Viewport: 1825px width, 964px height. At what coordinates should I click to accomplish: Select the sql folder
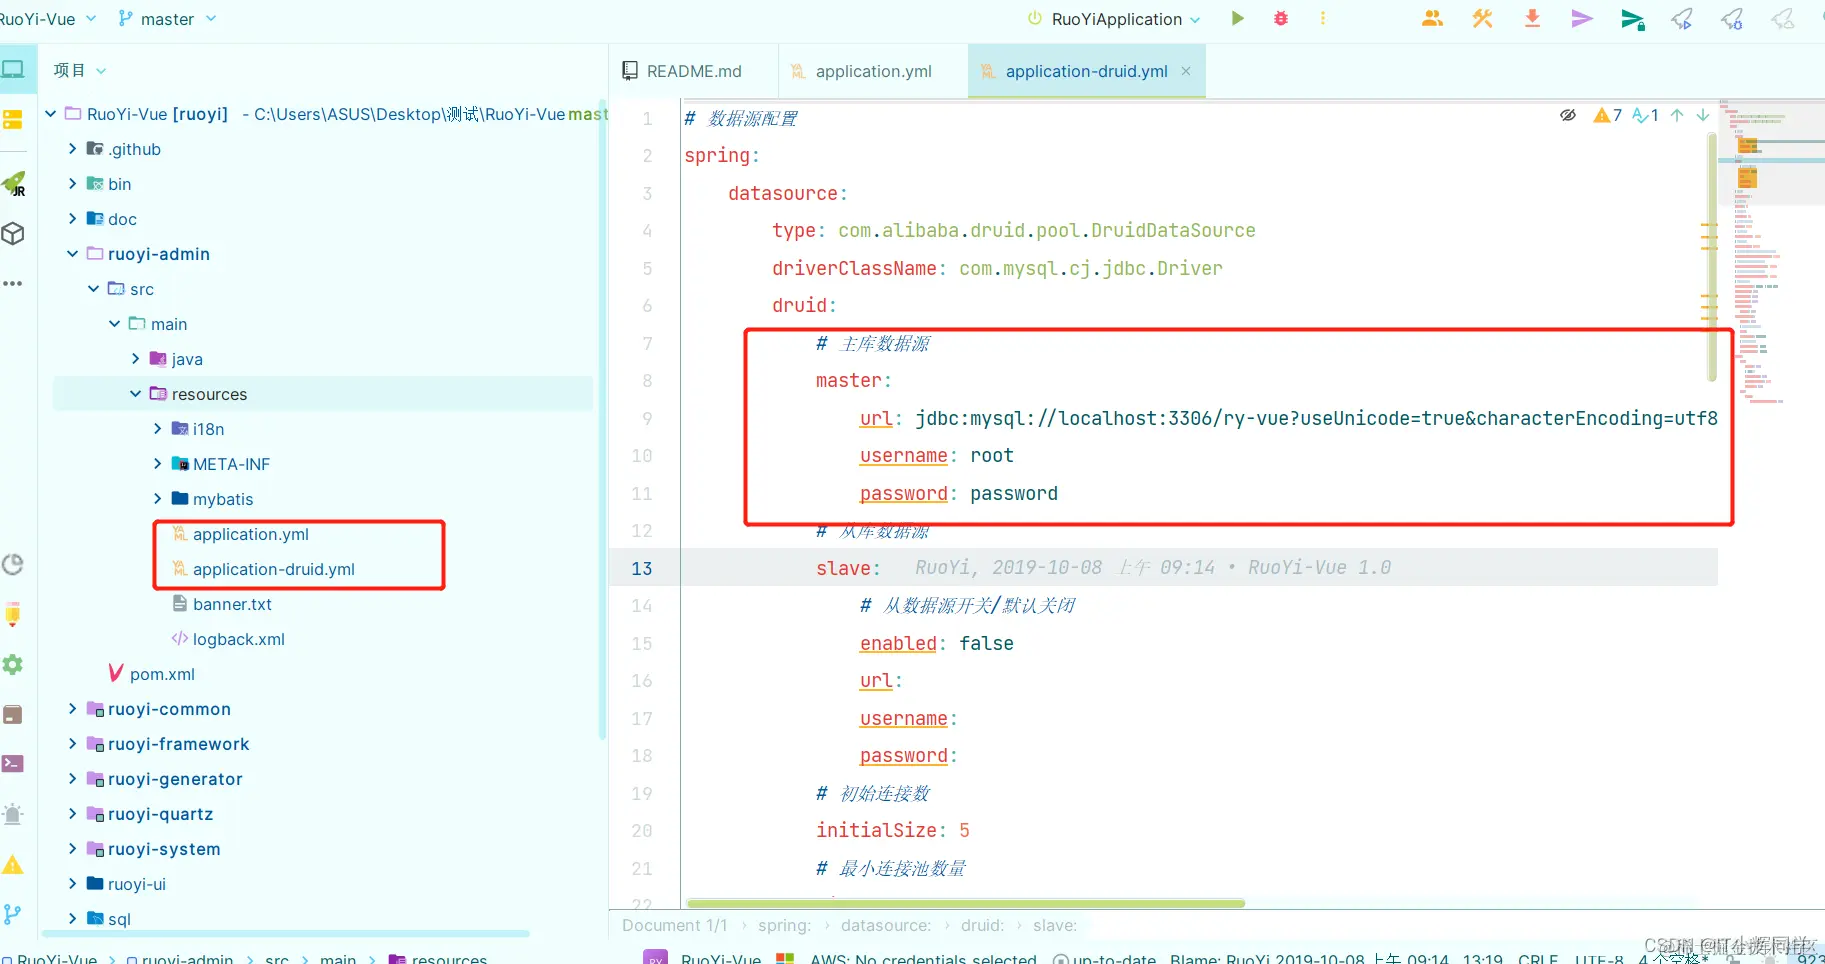click(119, 919)
